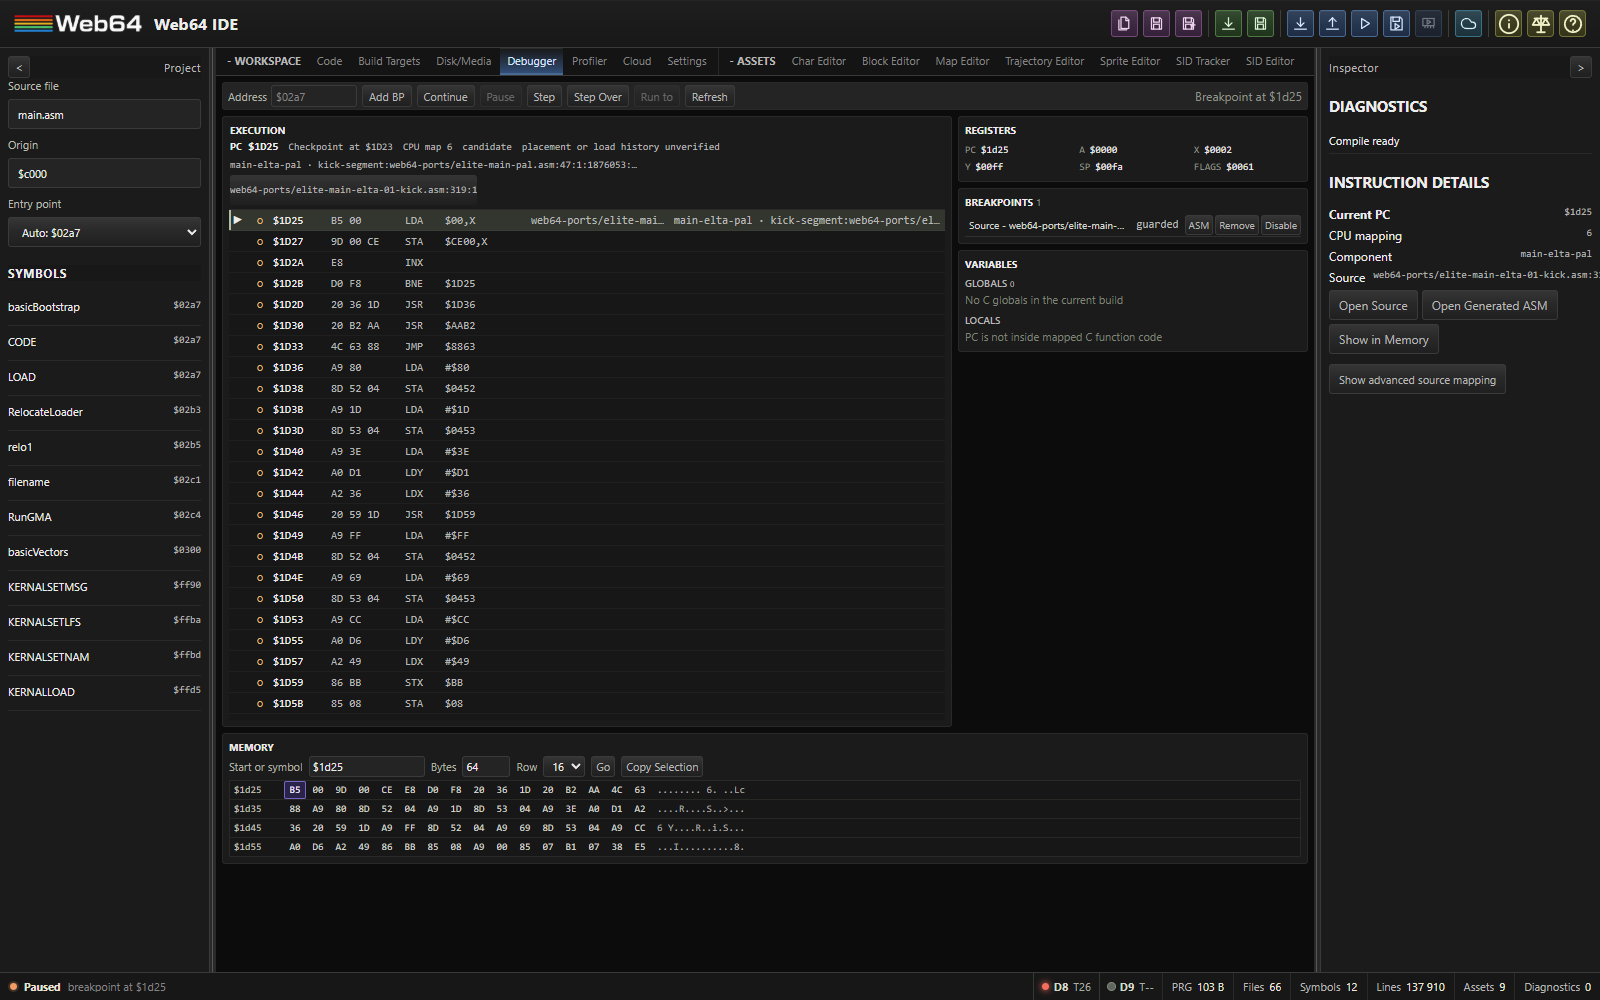The height and width of the screenshot is (1000, 1600).
Task: Open the Build Targets tab
Action: click(389, 61)
